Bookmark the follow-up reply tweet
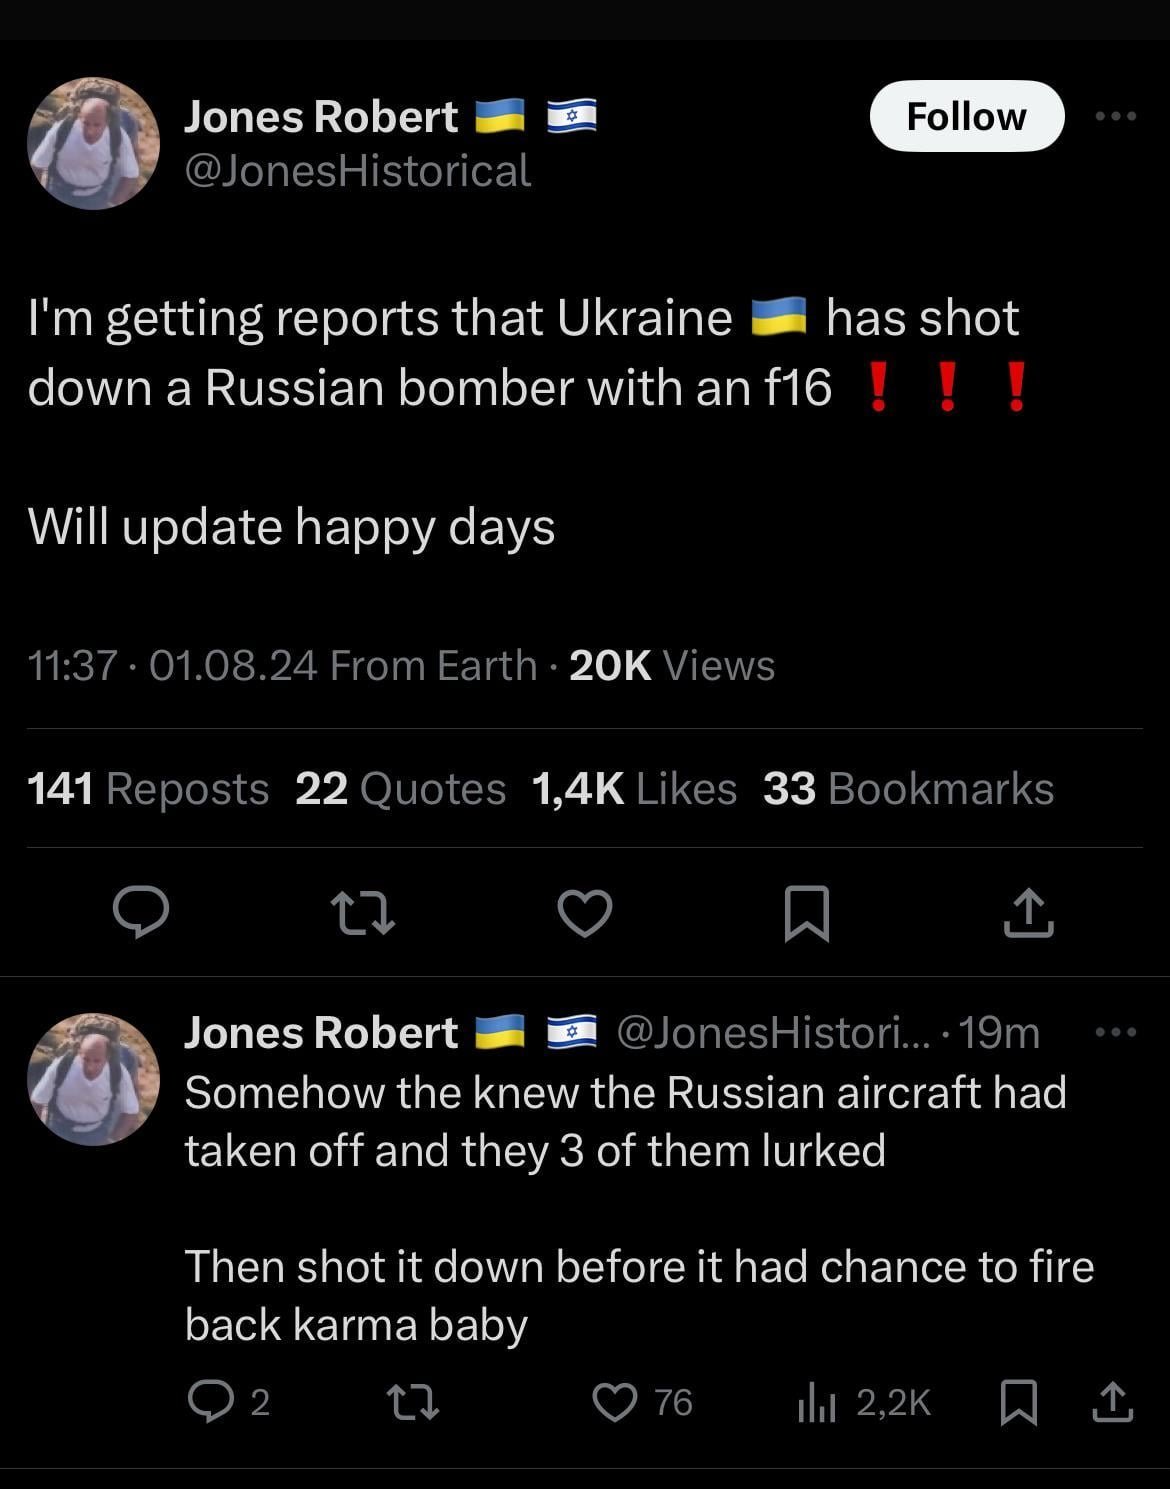Screen dimensions: 1170x1489 pos(1019,1402)
